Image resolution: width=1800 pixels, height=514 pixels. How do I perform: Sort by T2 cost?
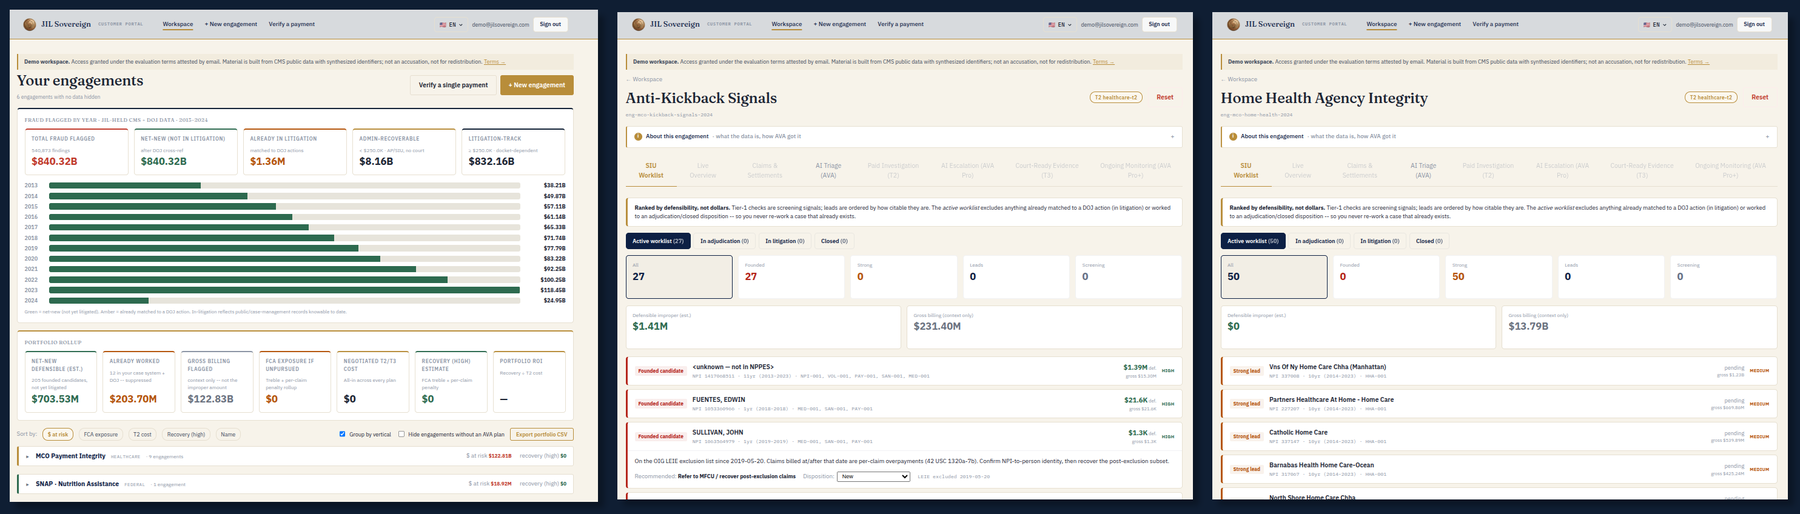pos(143,434)
